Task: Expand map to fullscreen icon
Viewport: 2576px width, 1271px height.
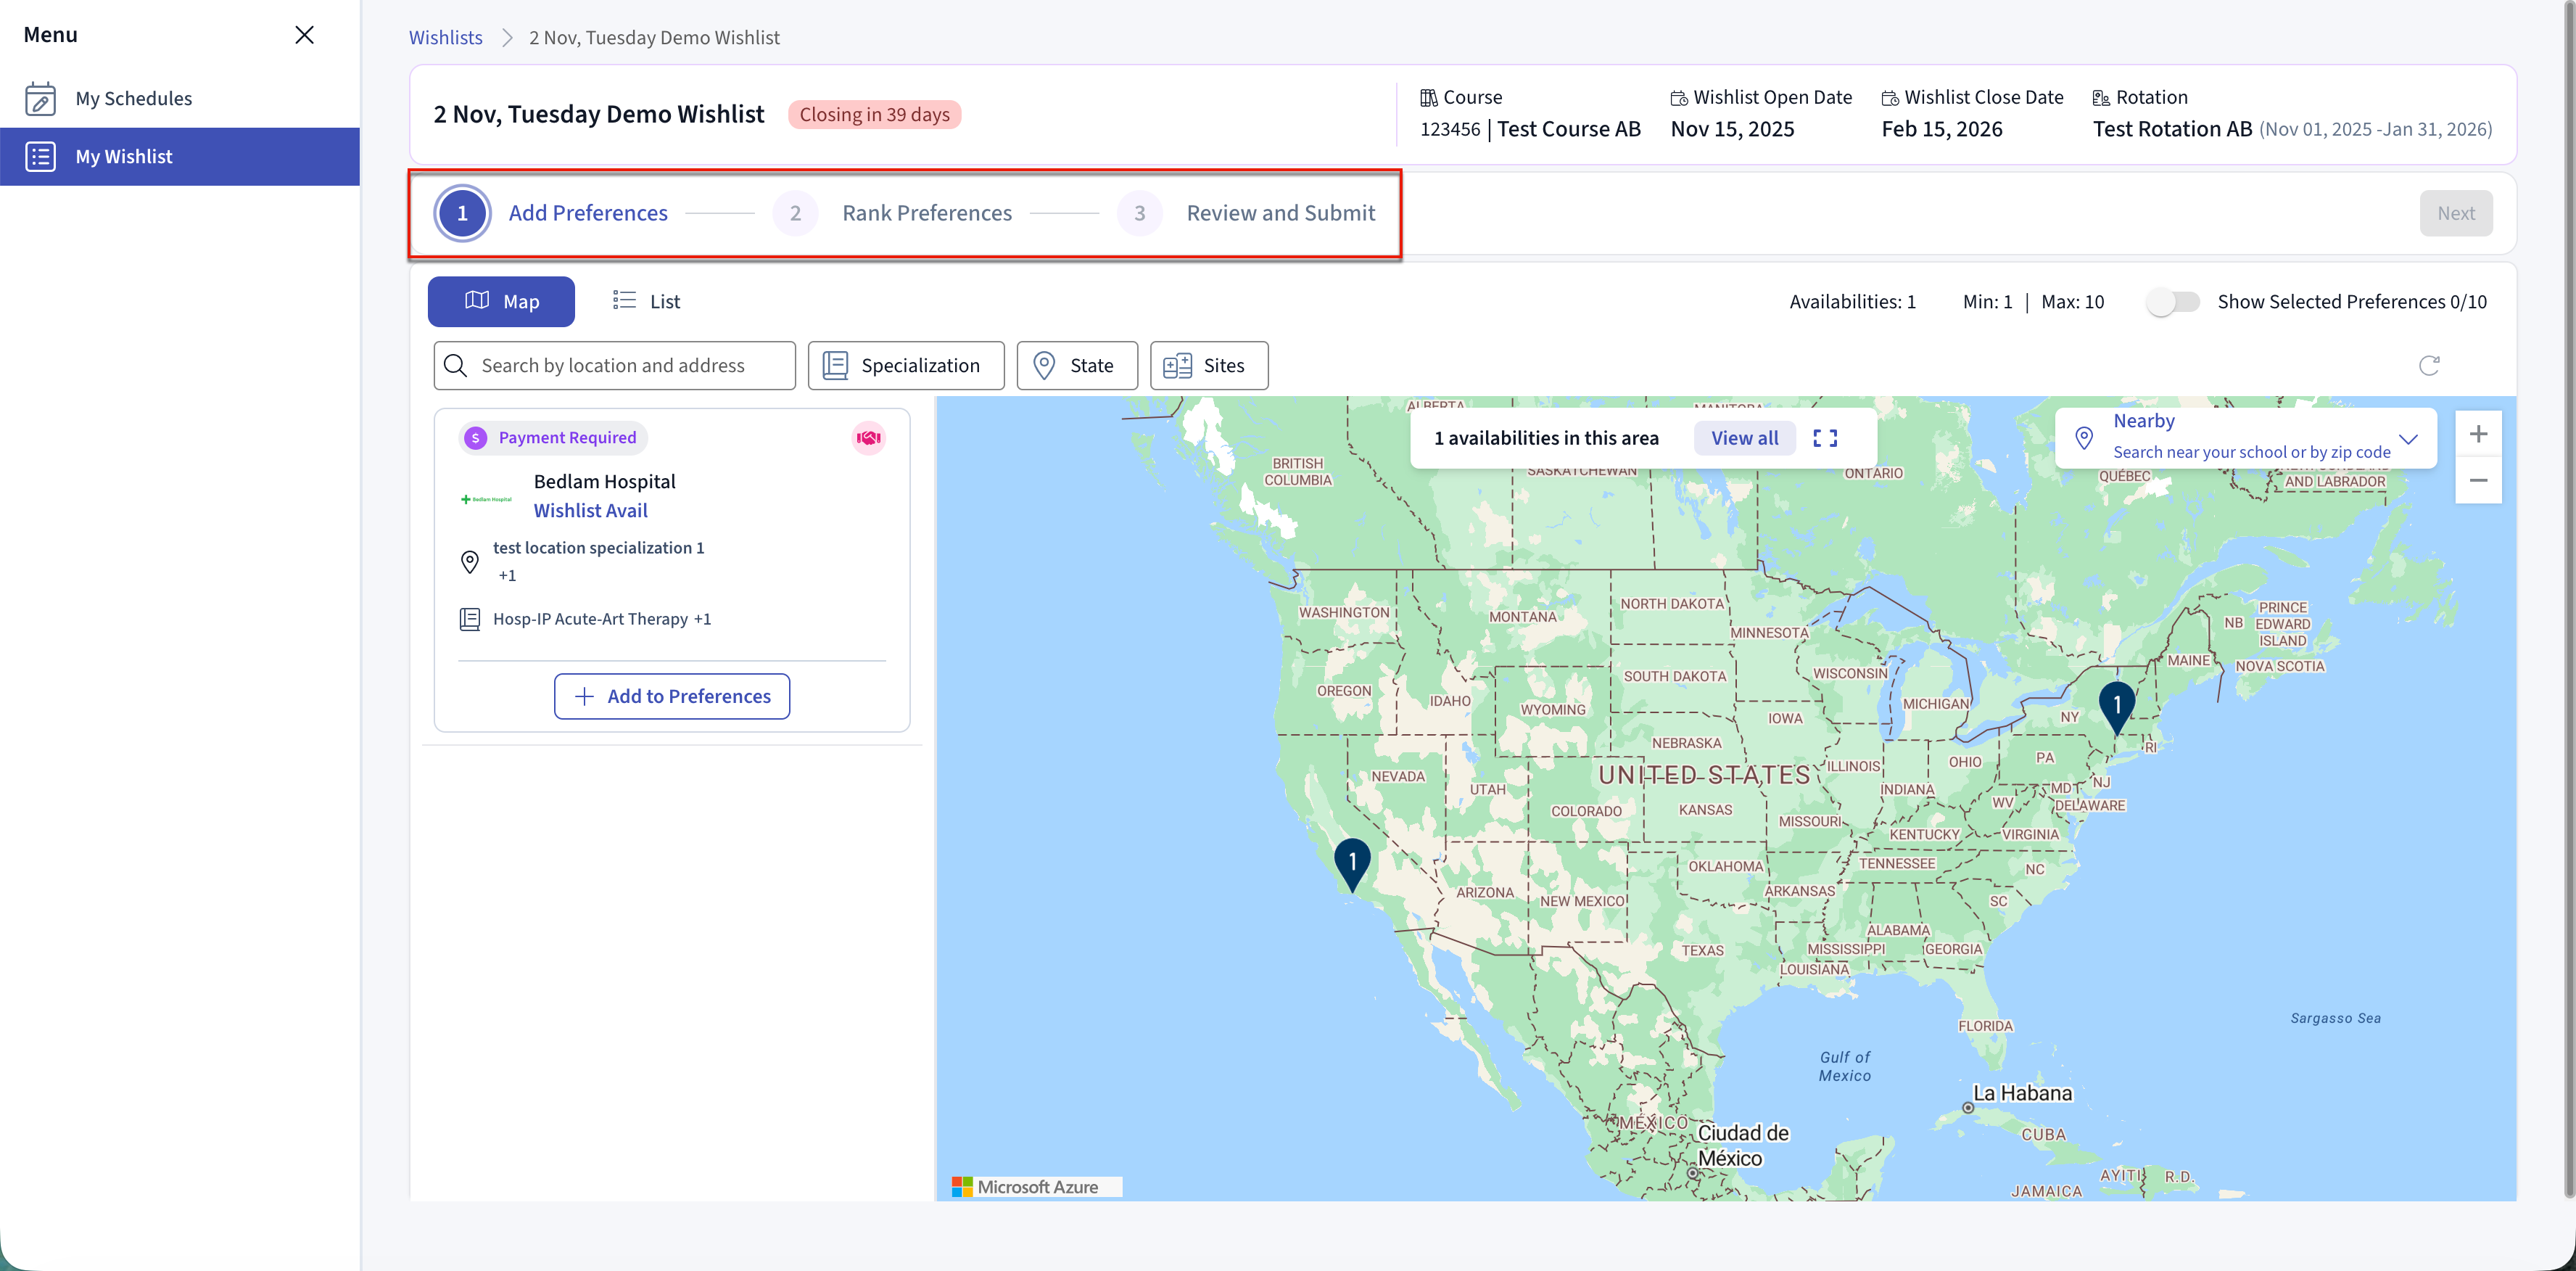Action: click(1825, 438)
